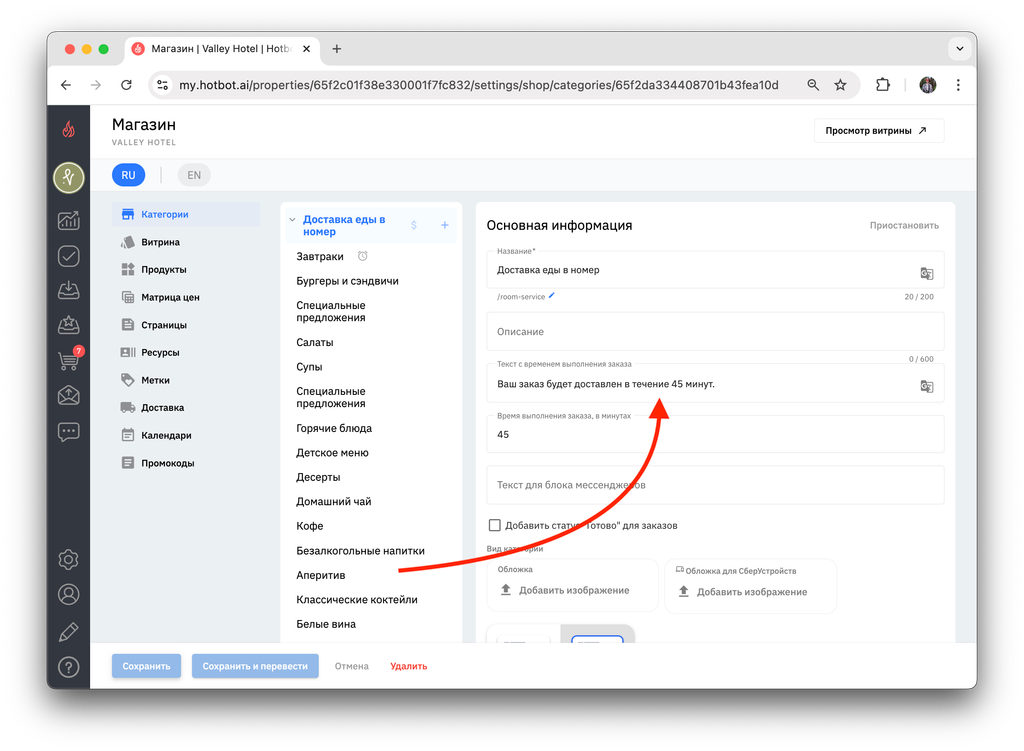The image size is (1024, 751).
Task: Select the Горячие блюда subcategory
Action: (x=334, y=428)
